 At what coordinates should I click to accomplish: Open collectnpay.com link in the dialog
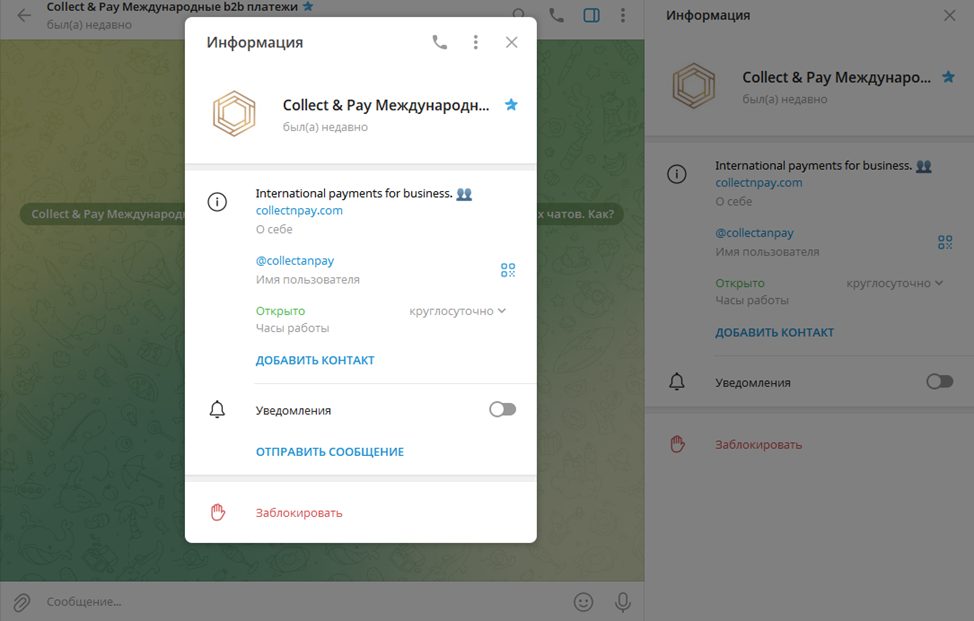(x=299, y=211)
